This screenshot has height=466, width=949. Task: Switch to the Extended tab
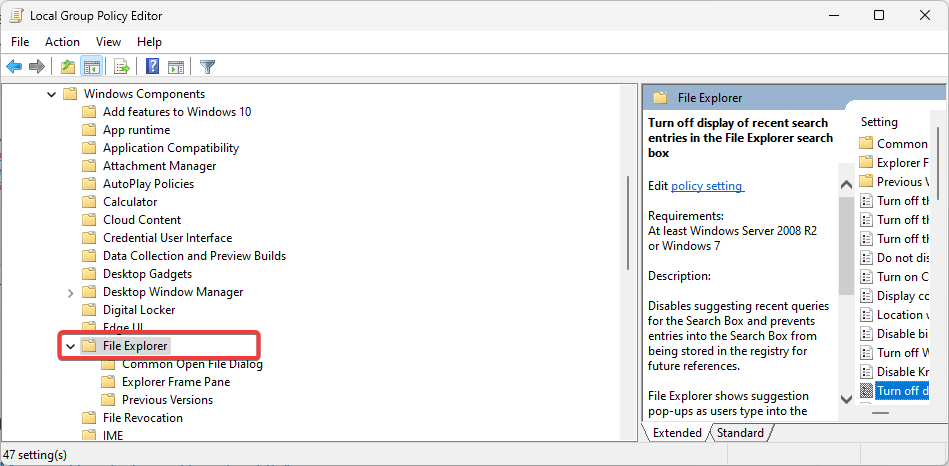676,433
